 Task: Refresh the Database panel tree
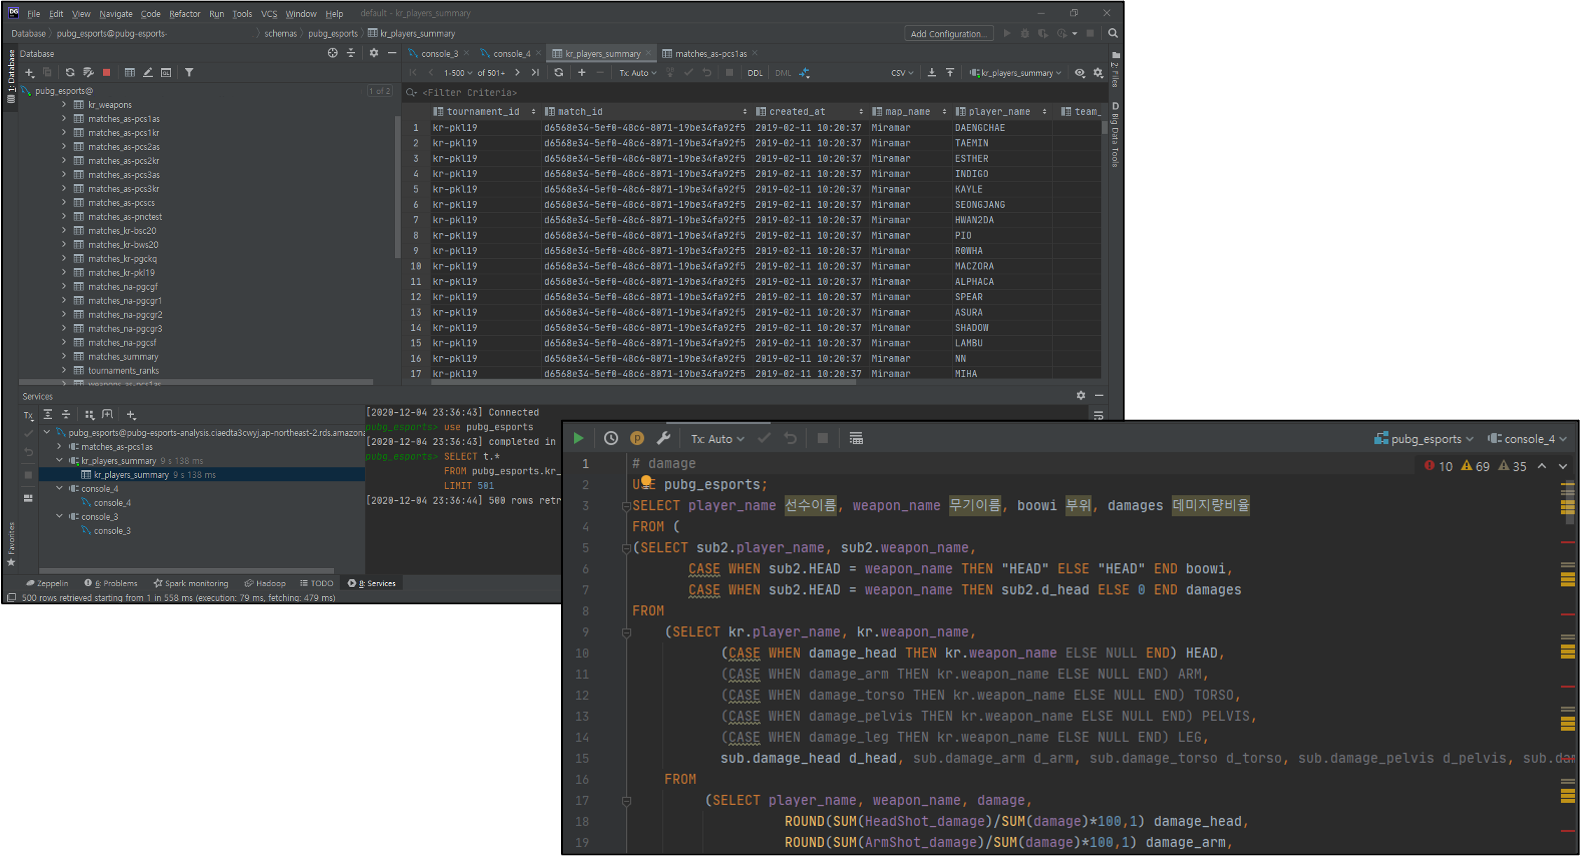click(70, 73)
